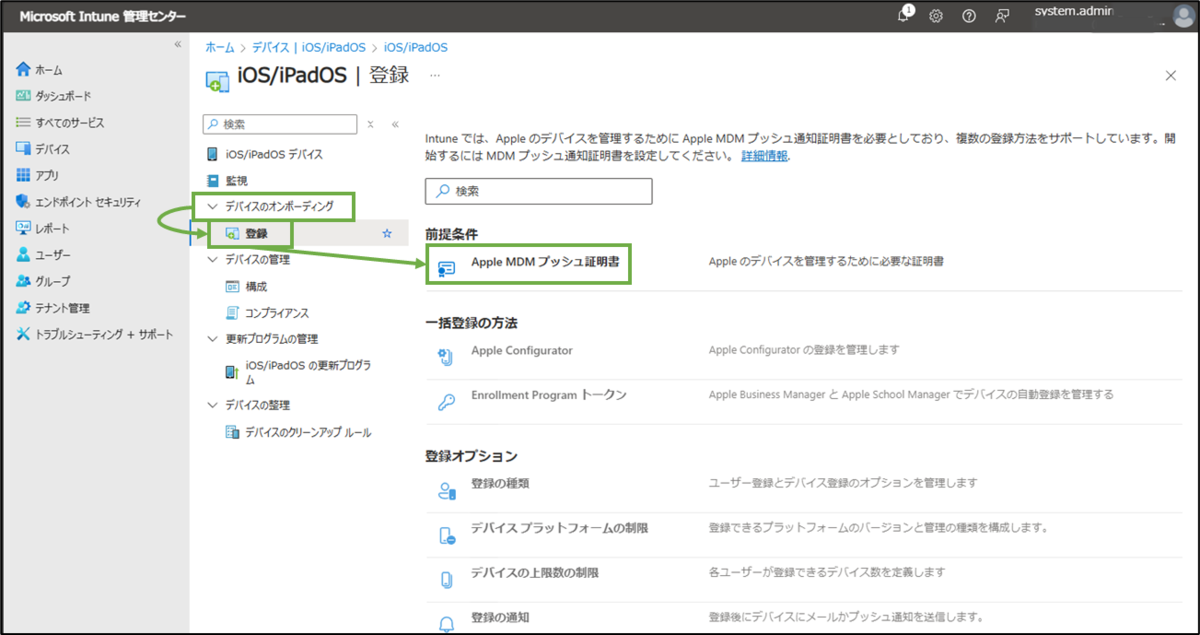Open the settings gear icon

click(x=936, y=16)
